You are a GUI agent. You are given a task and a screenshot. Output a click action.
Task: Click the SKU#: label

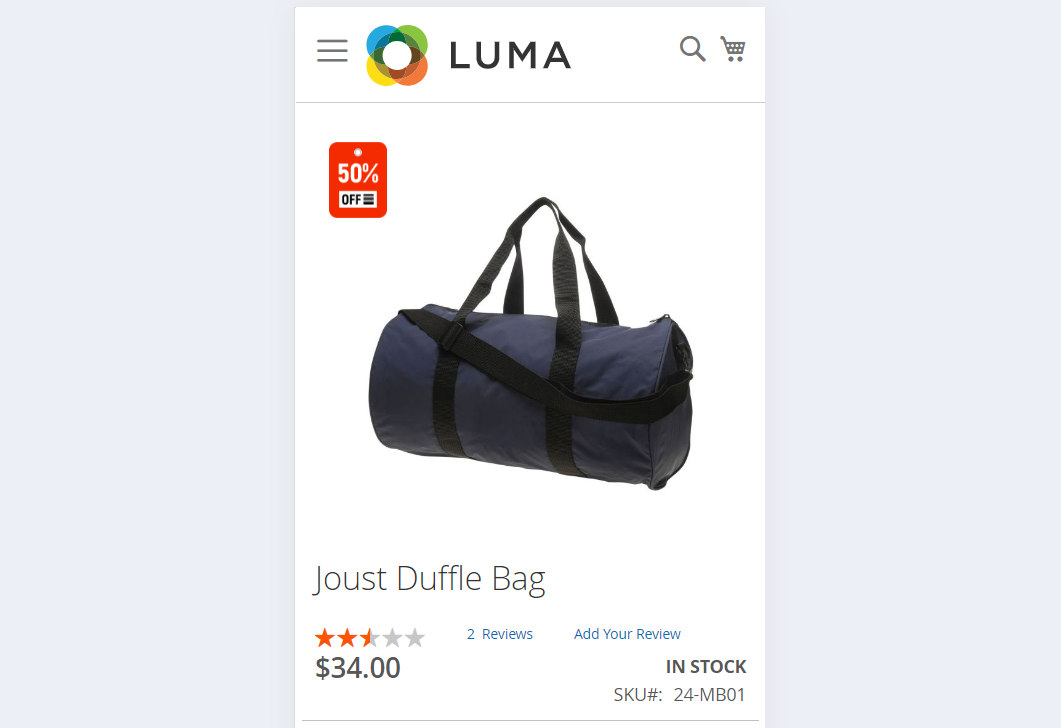(638, 695)
